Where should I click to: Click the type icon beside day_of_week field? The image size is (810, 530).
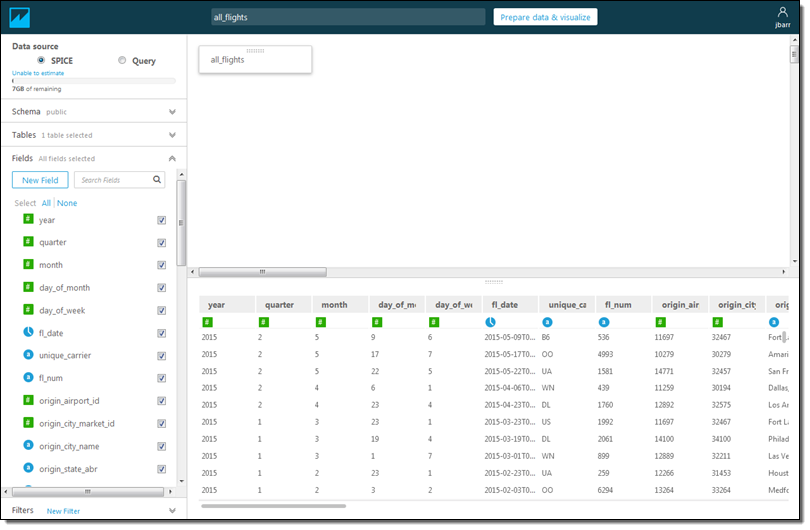coord(28,310)
